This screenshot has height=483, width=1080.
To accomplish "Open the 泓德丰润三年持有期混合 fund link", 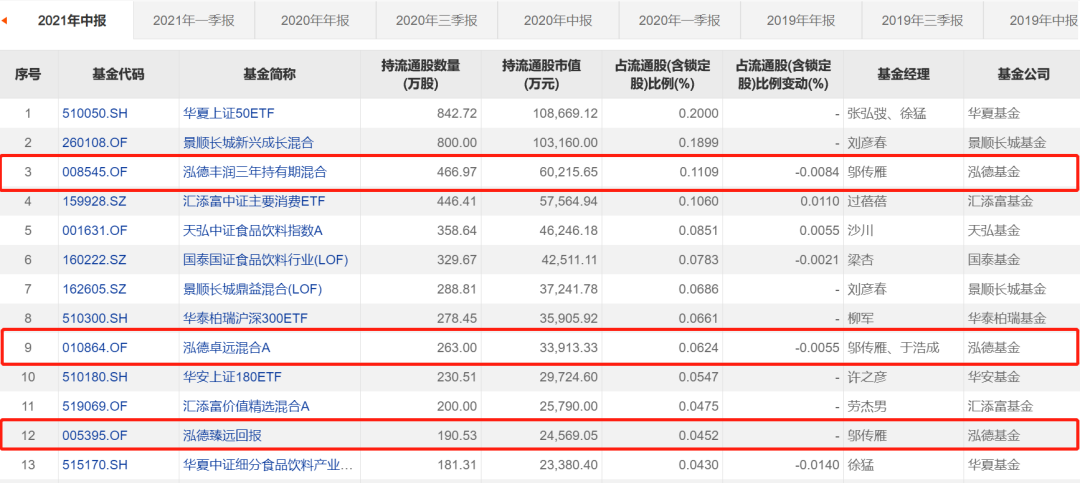I will [254, 172].
